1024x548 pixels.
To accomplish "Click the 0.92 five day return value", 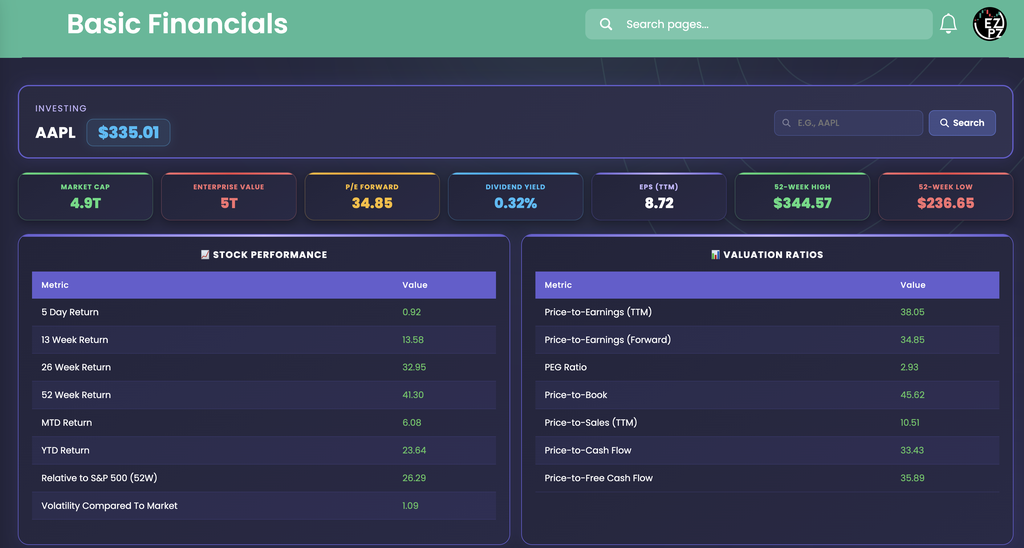I will (411, 312).
